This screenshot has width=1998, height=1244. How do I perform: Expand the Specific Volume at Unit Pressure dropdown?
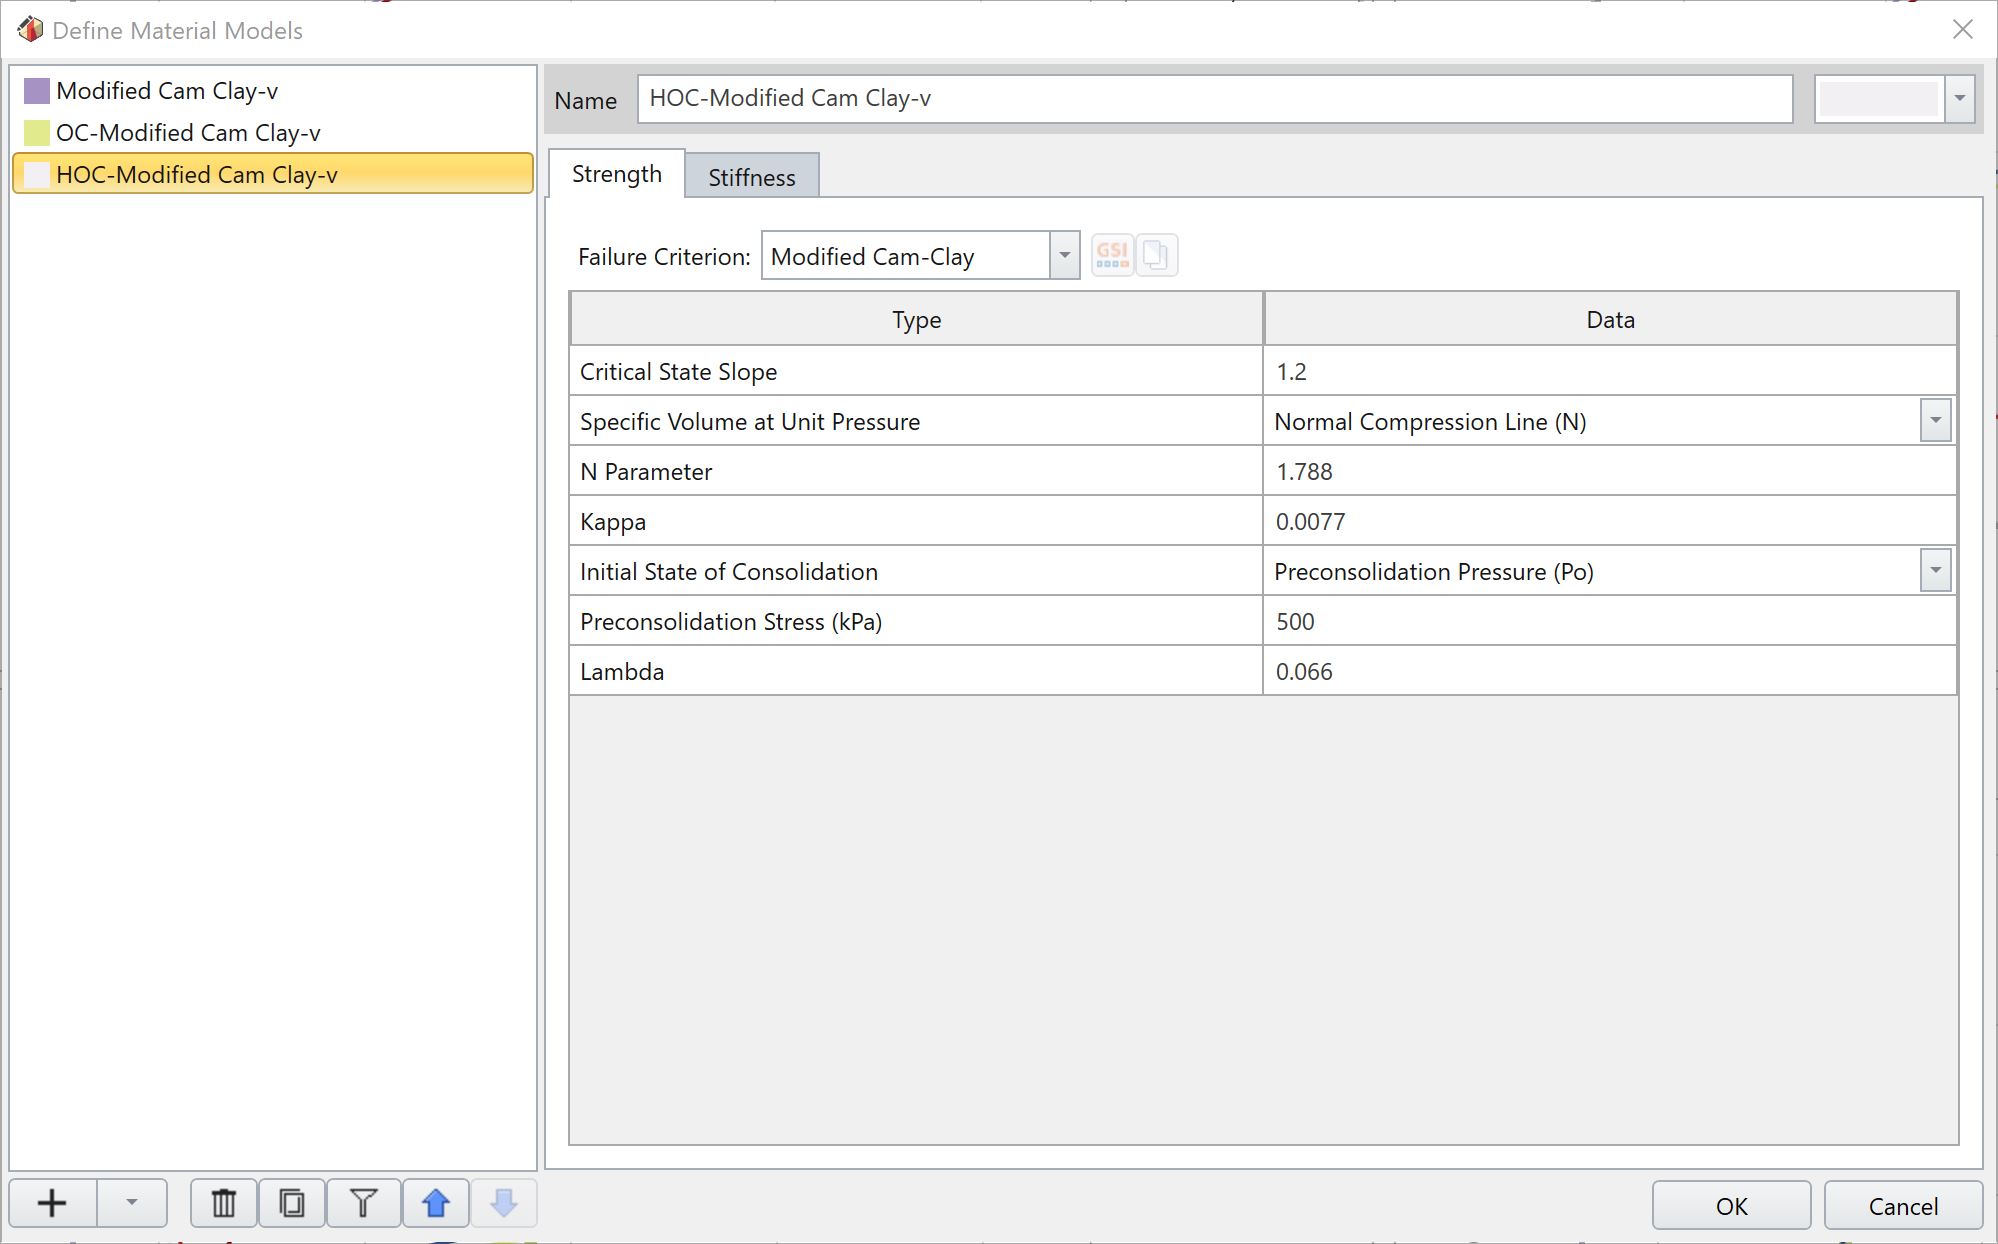pyautogui.click(x=1936, y=420)
